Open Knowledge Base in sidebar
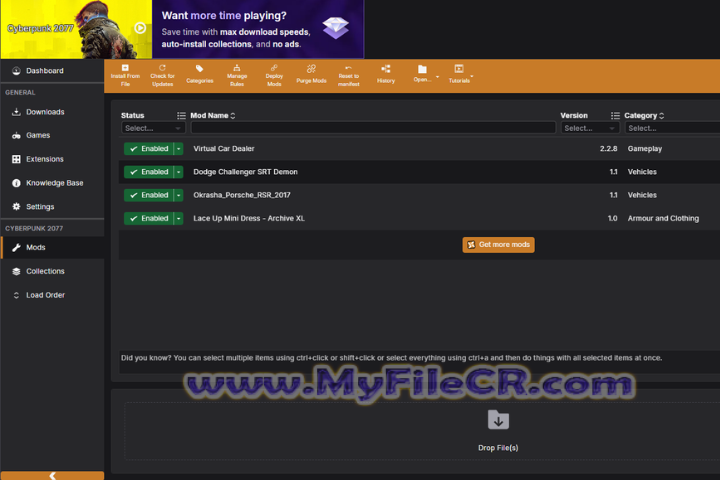 pyautogui.click(x=54, y=183)
